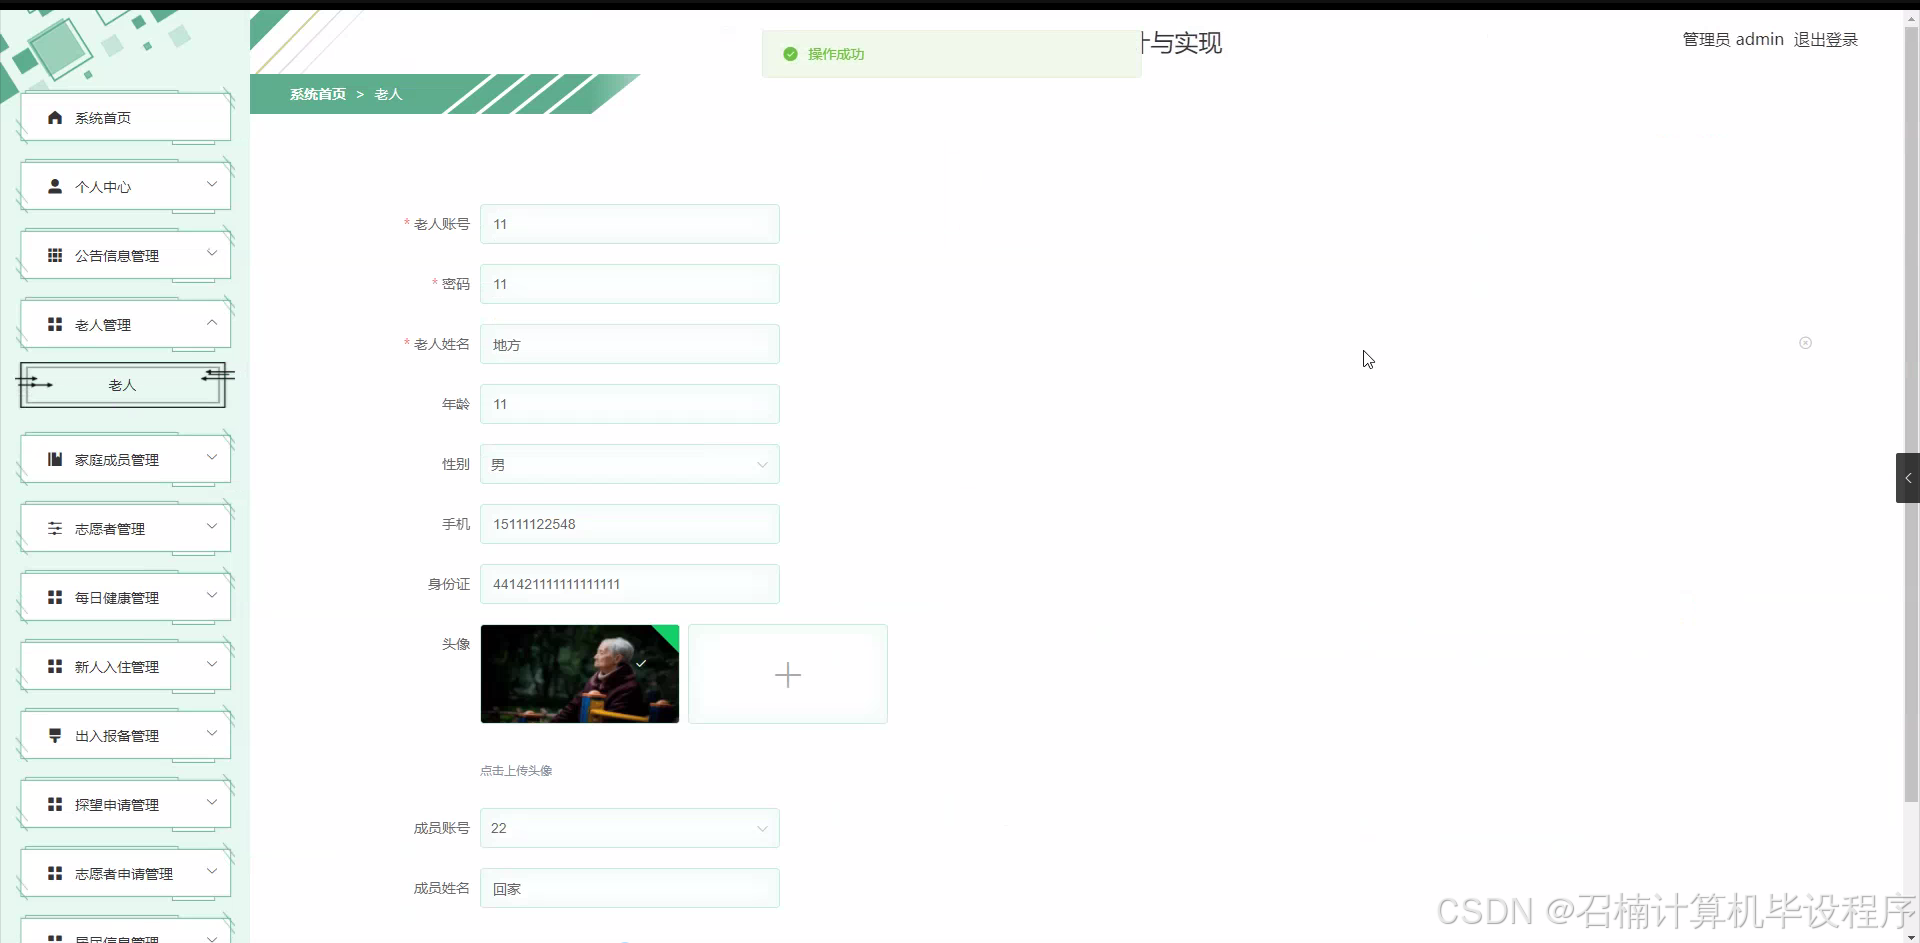Viewport: 1920px width, 943px height.
Task: Expand the 志愿者管理 chevron
Action: tap(212, 527)
